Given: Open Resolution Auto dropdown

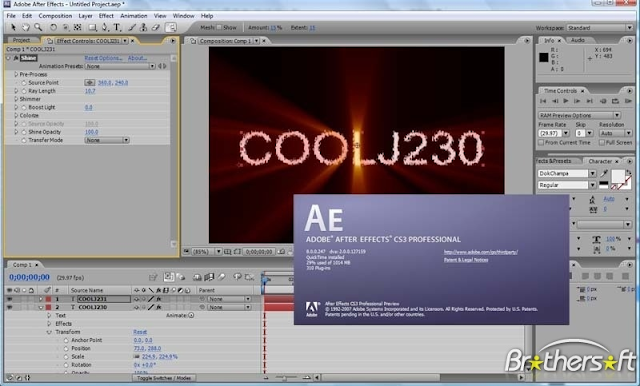Looking at the screenshot, I should coord(615,133).
